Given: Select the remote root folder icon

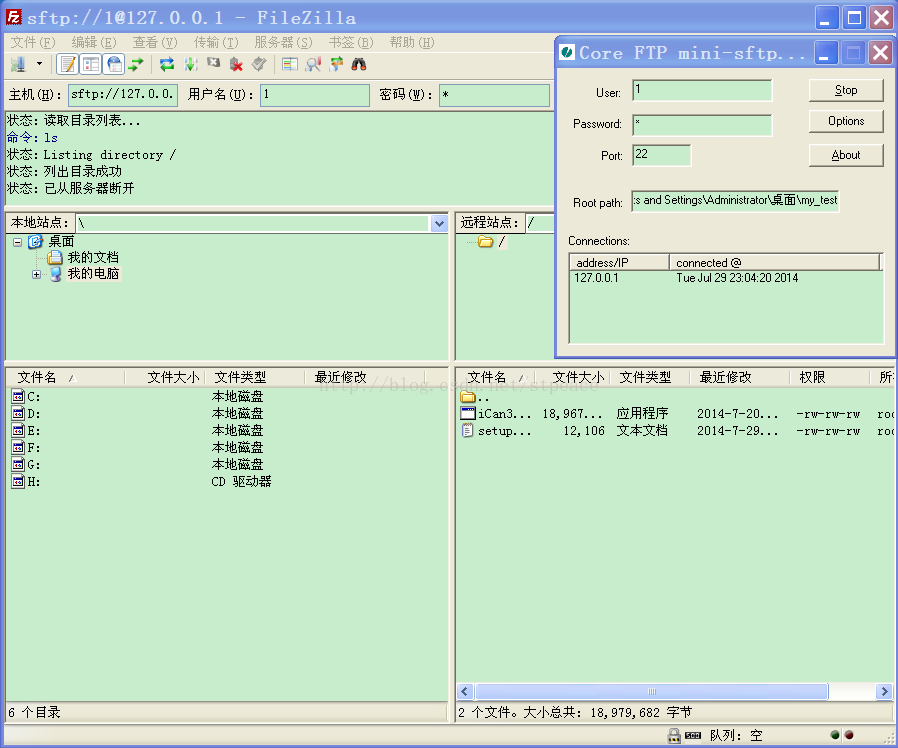Looking at the screenshot, I should click(x=485, y=242).
